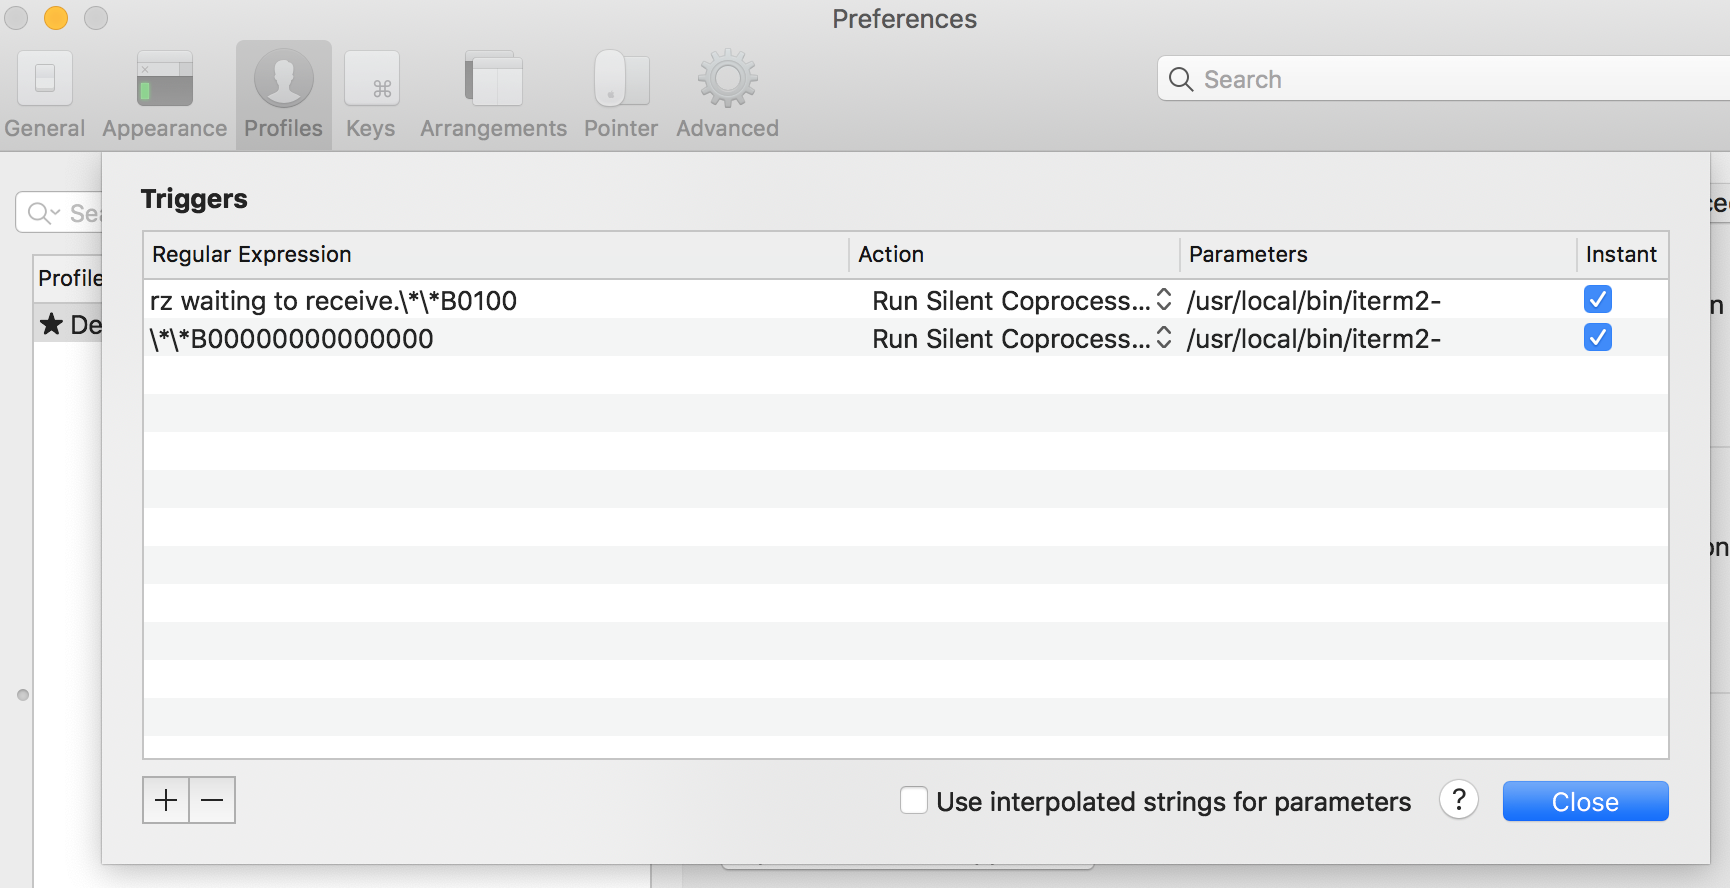Disable Instant for rz waiting trigger
Screen dimensions: 1730x888
coord(1597,300)
